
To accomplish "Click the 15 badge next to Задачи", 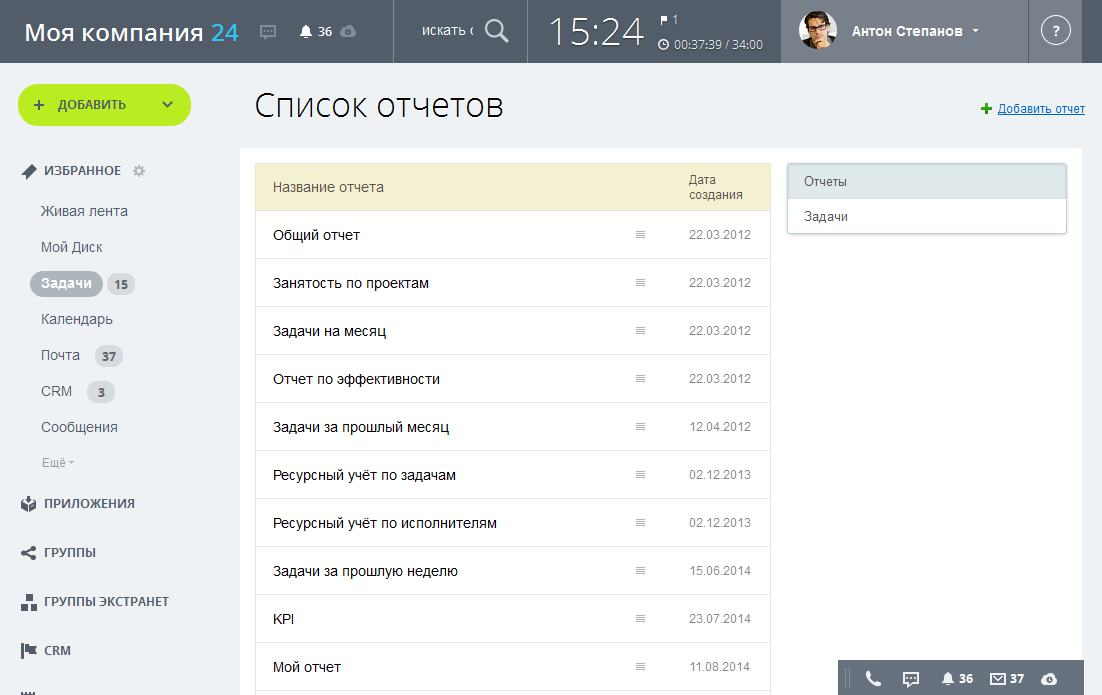I will (x=121, y=284).
